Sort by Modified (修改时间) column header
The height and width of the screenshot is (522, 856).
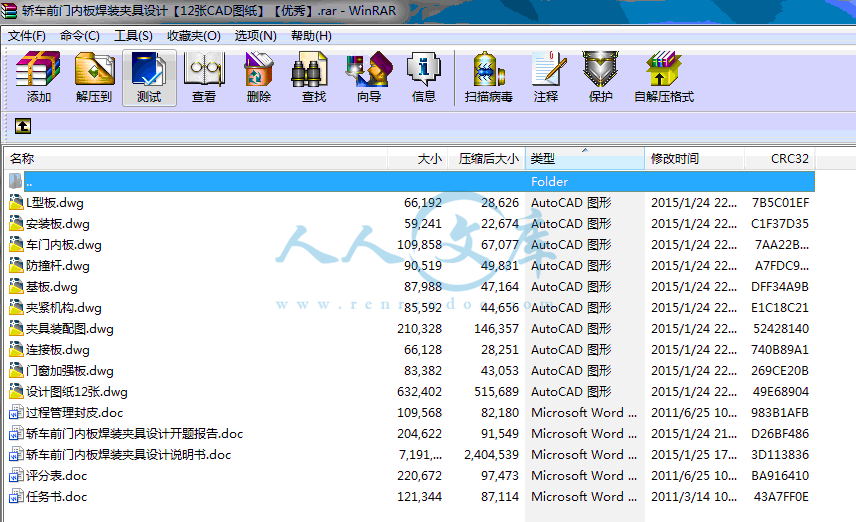click(694, 158)
